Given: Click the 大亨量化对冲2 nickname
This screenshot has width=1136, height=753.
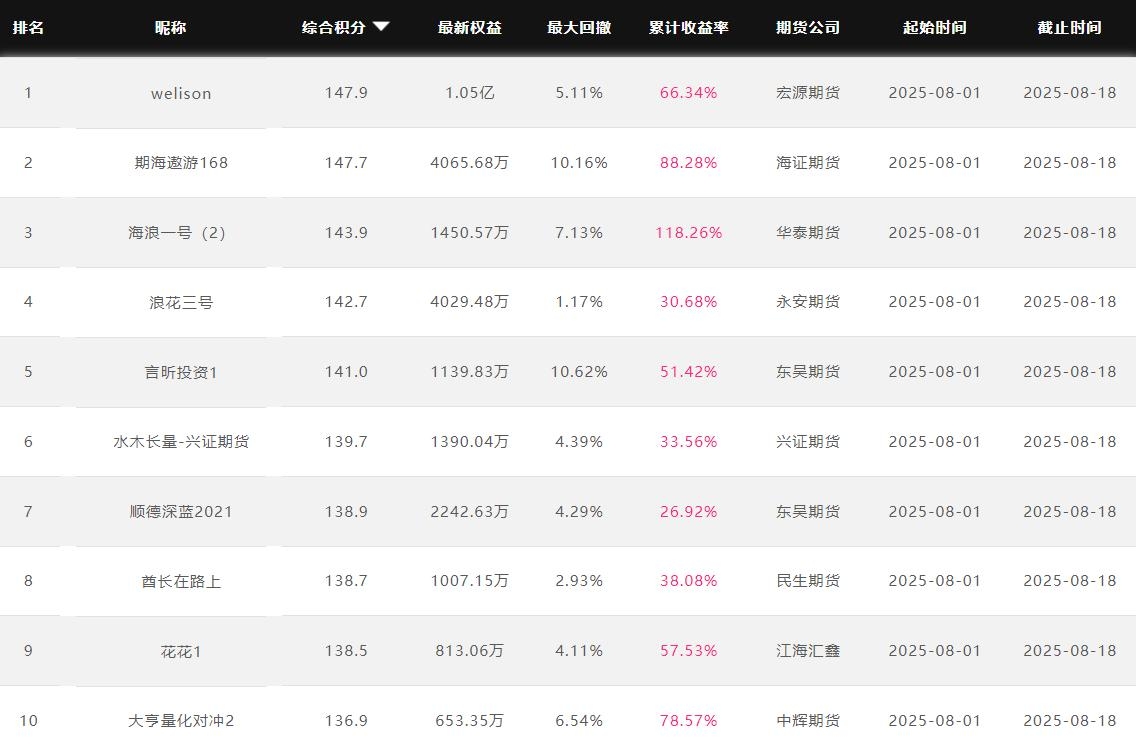Looking at the screenshot, I should [181, 721].
